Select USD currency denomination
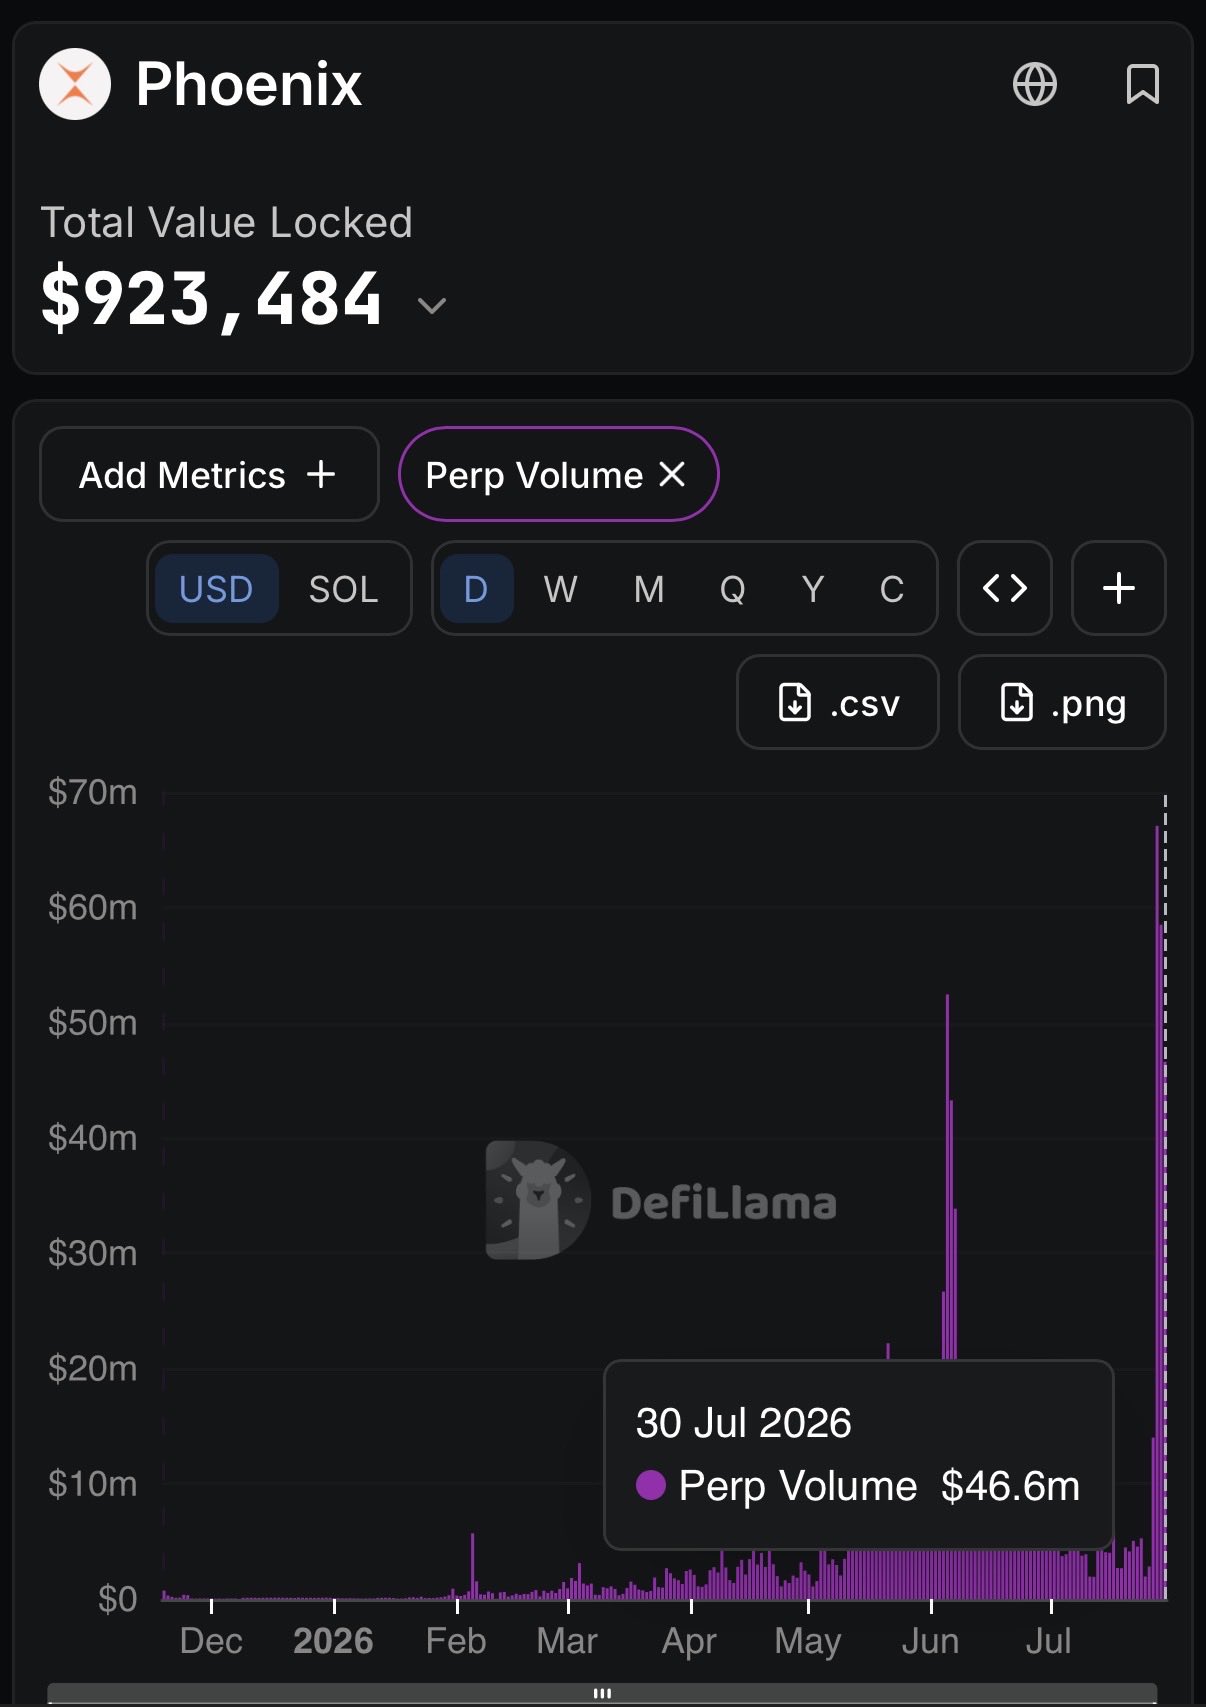 point(216,589)
